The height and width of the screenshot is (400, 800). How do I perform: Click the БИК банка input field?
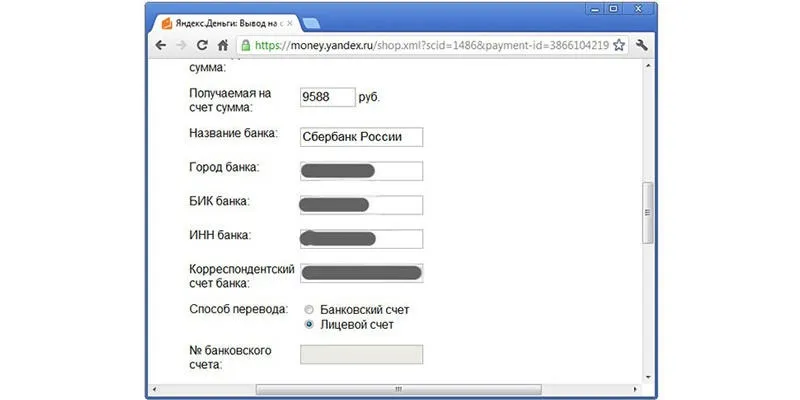click(361, 205)
